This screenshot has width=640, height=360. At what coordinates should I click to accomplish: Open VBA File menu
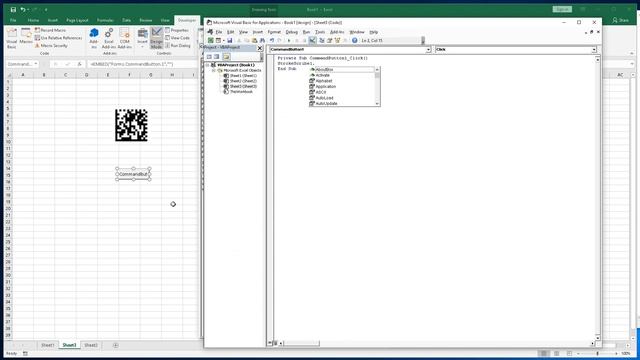pos(219,32)
